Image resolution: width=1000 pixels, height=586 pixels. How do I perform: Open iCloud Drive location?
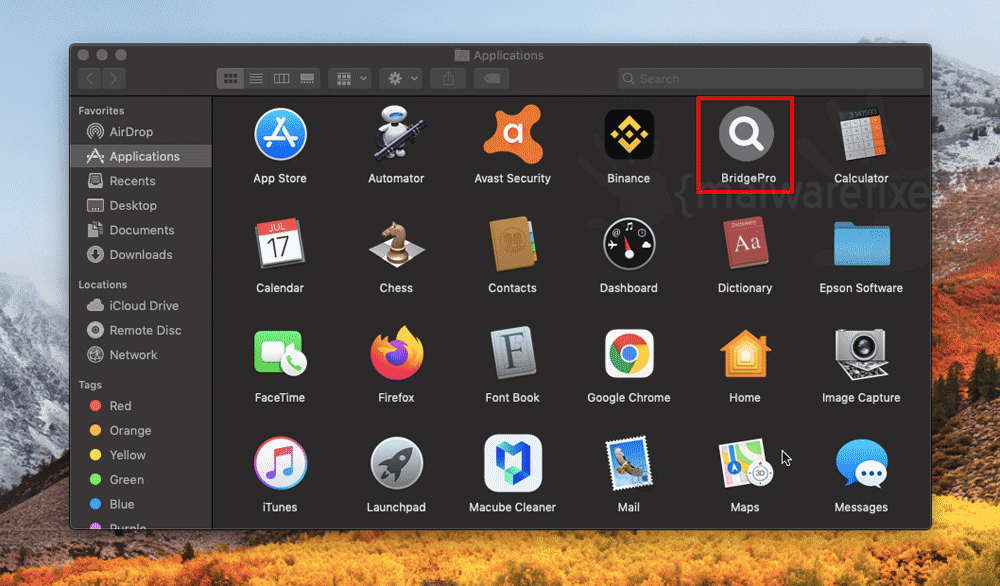(140, 305)
